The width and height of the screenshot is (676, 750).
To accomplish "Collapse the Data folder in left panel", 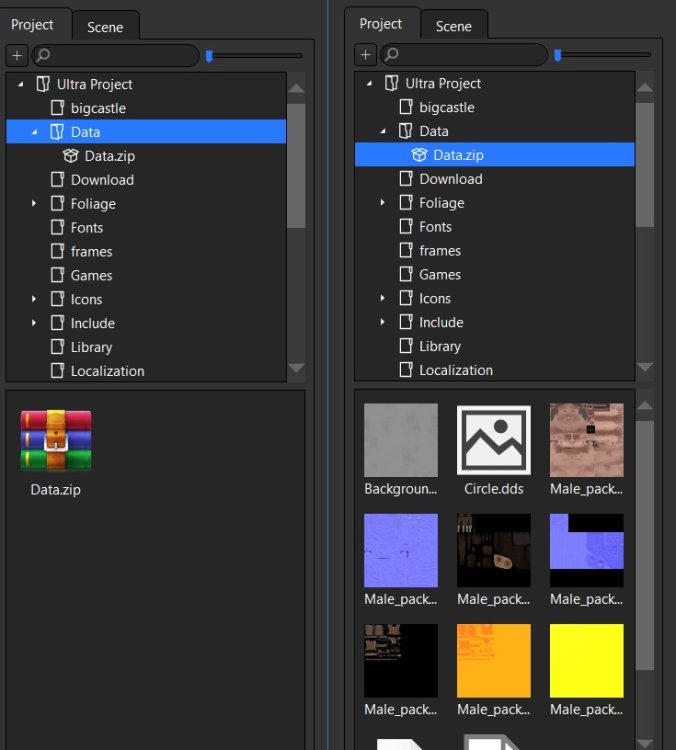I will [34, 132].
